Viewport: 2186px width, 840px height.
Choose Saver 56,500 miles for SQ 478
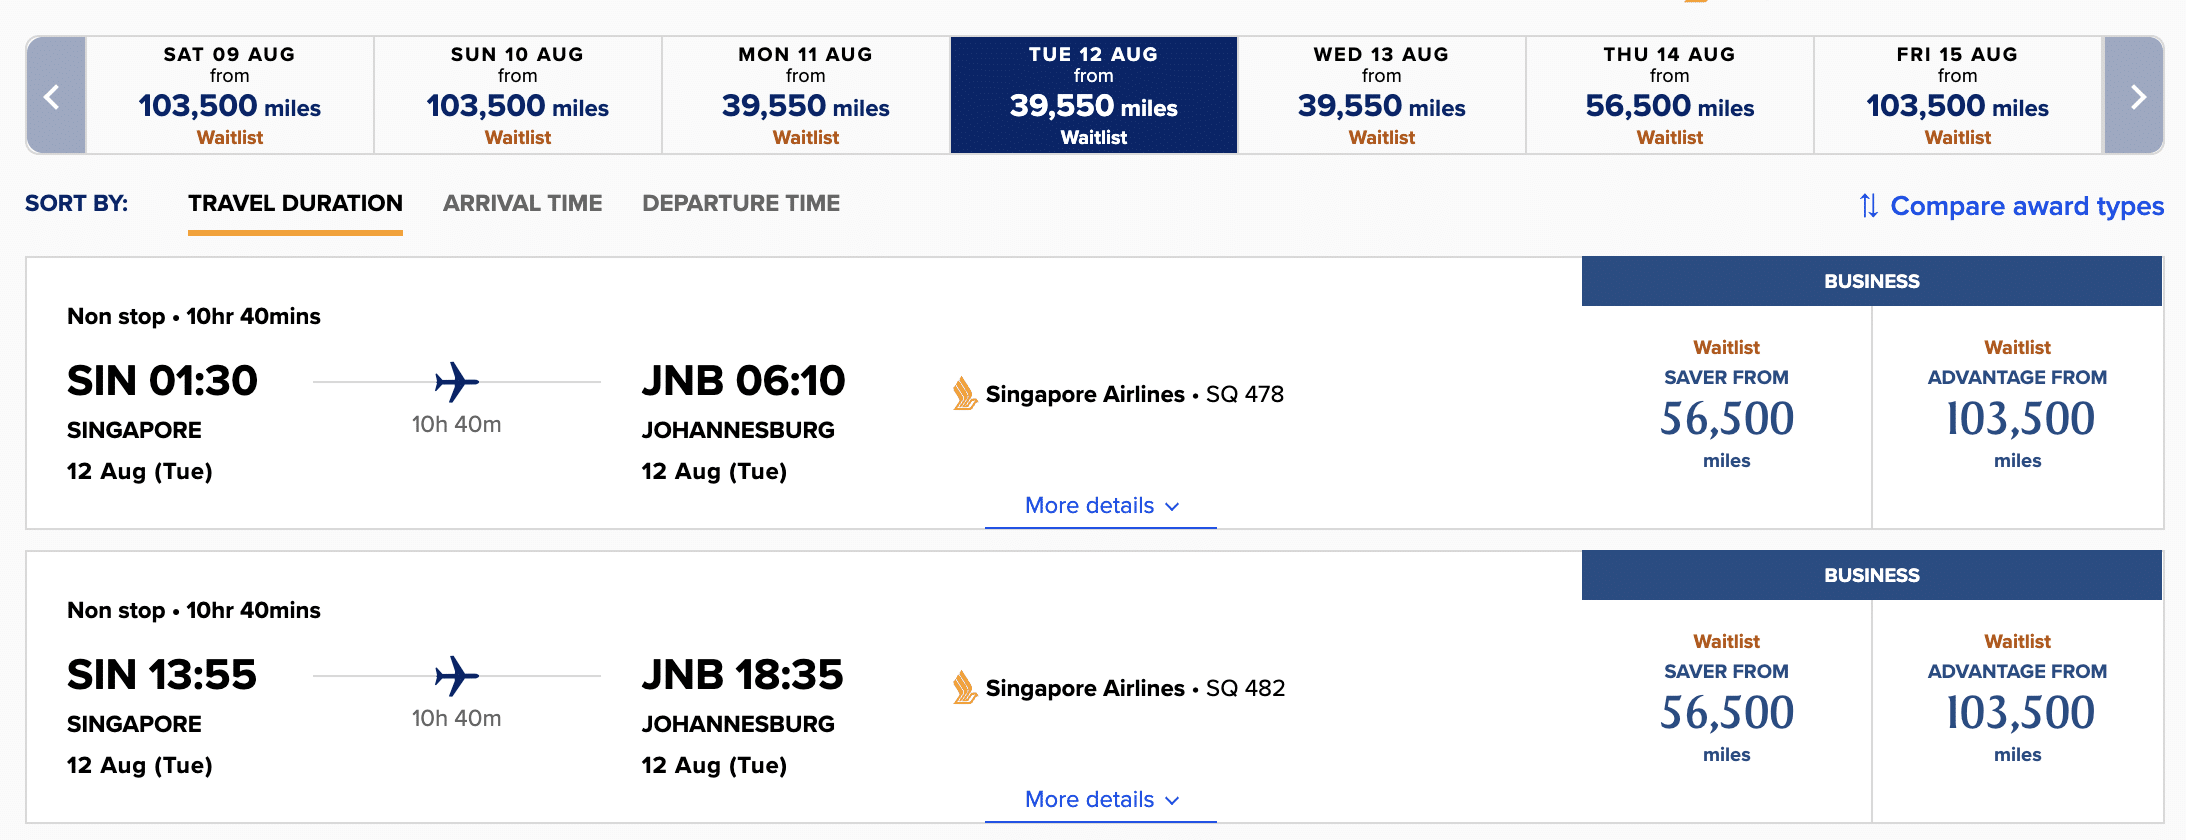pyautogui.click(x=1727, y=417)
